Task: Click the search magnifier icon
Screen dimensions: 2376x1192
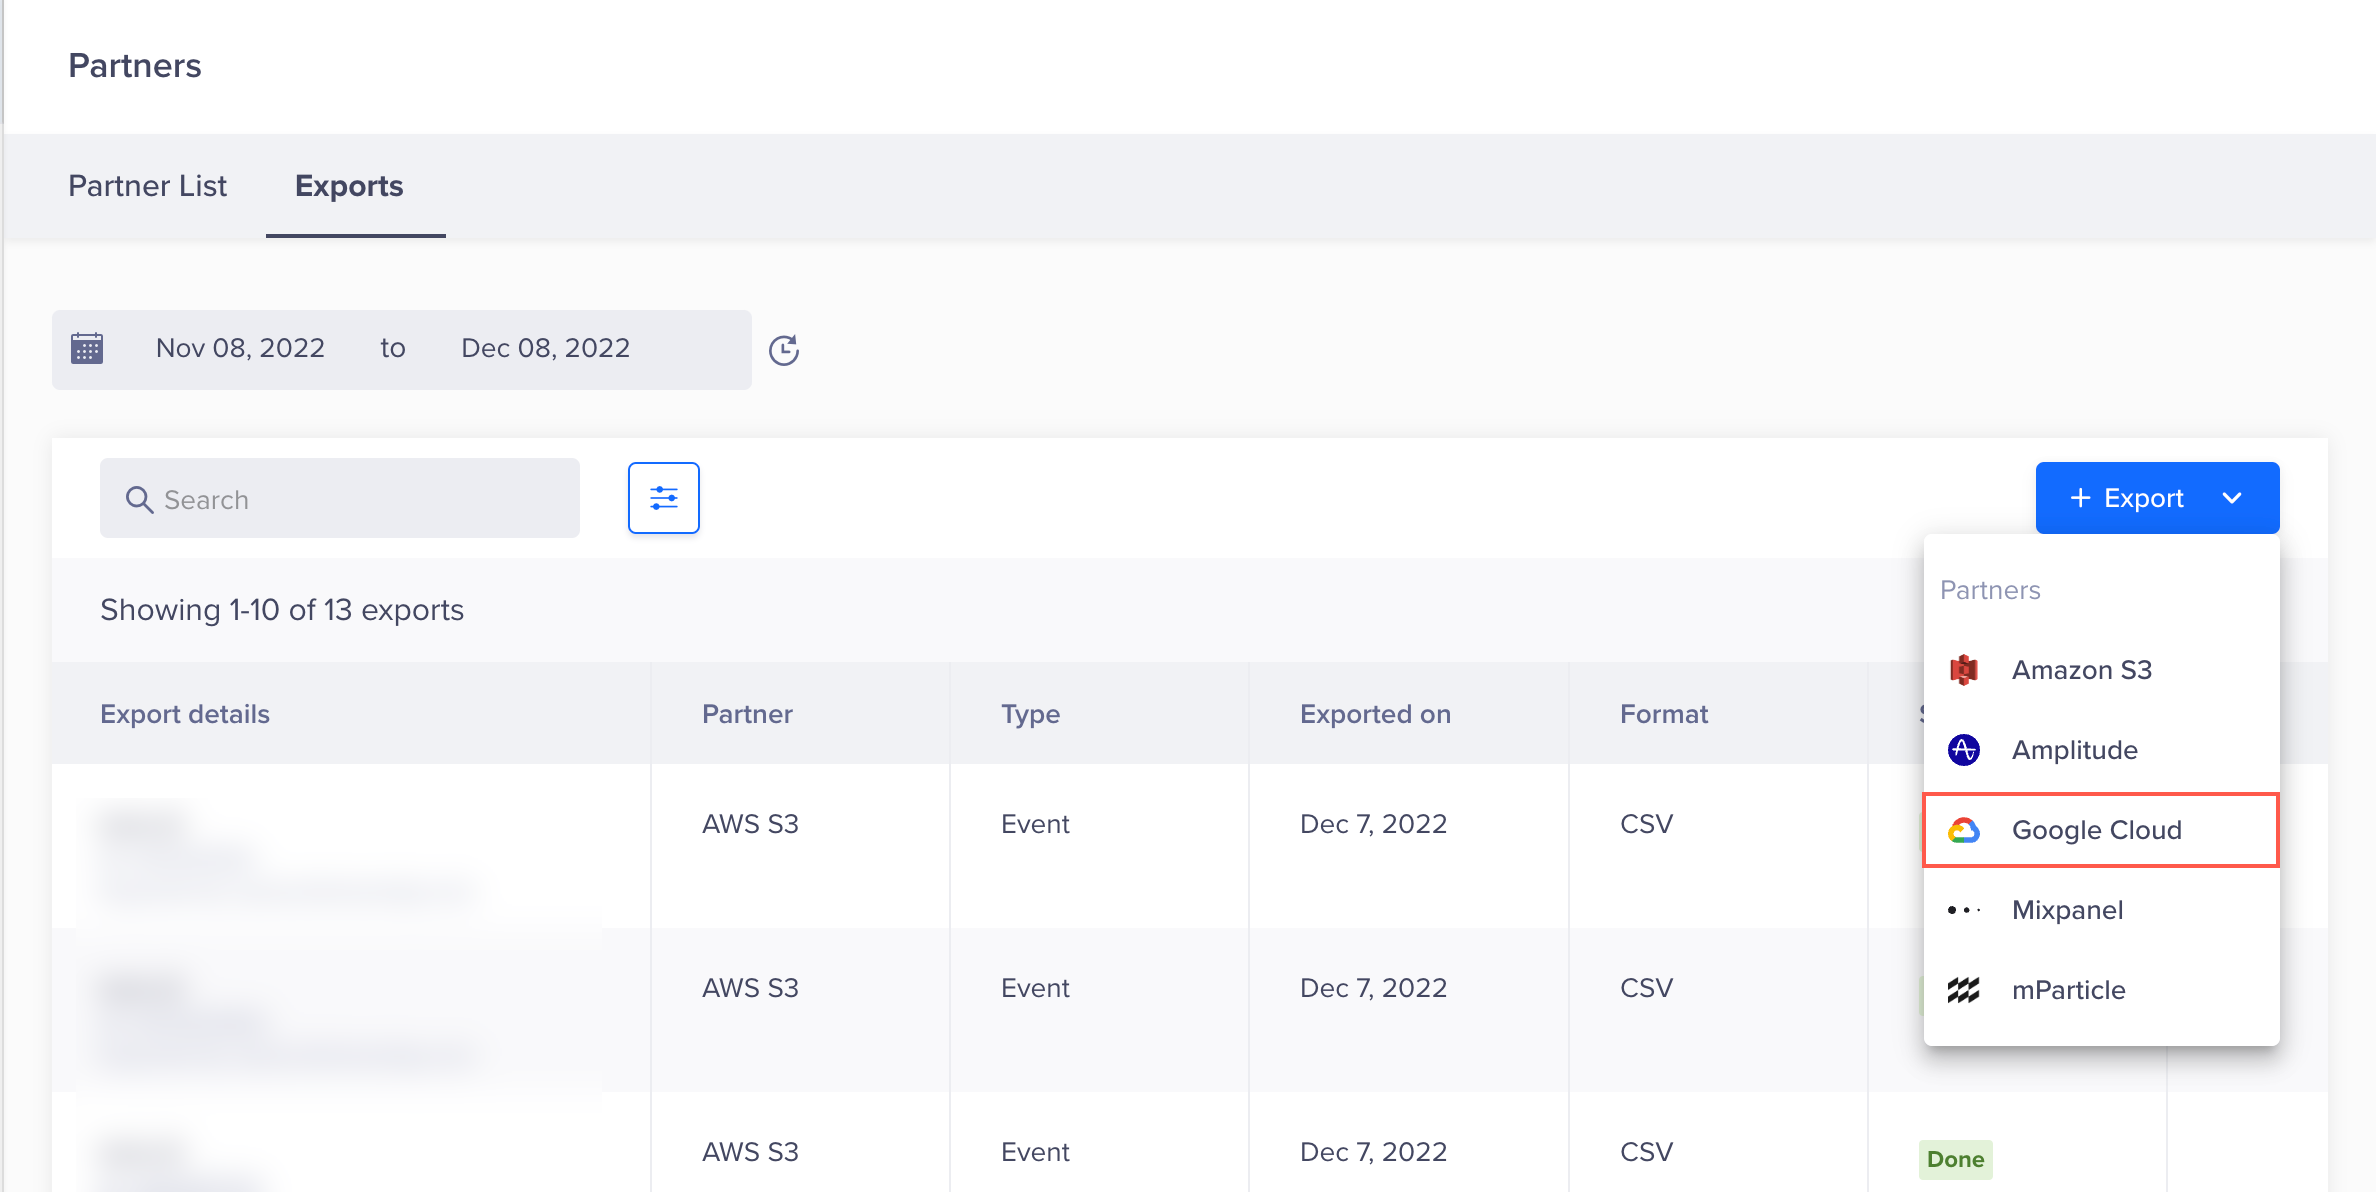Action: pyautogui.click(x=140, y=498)
